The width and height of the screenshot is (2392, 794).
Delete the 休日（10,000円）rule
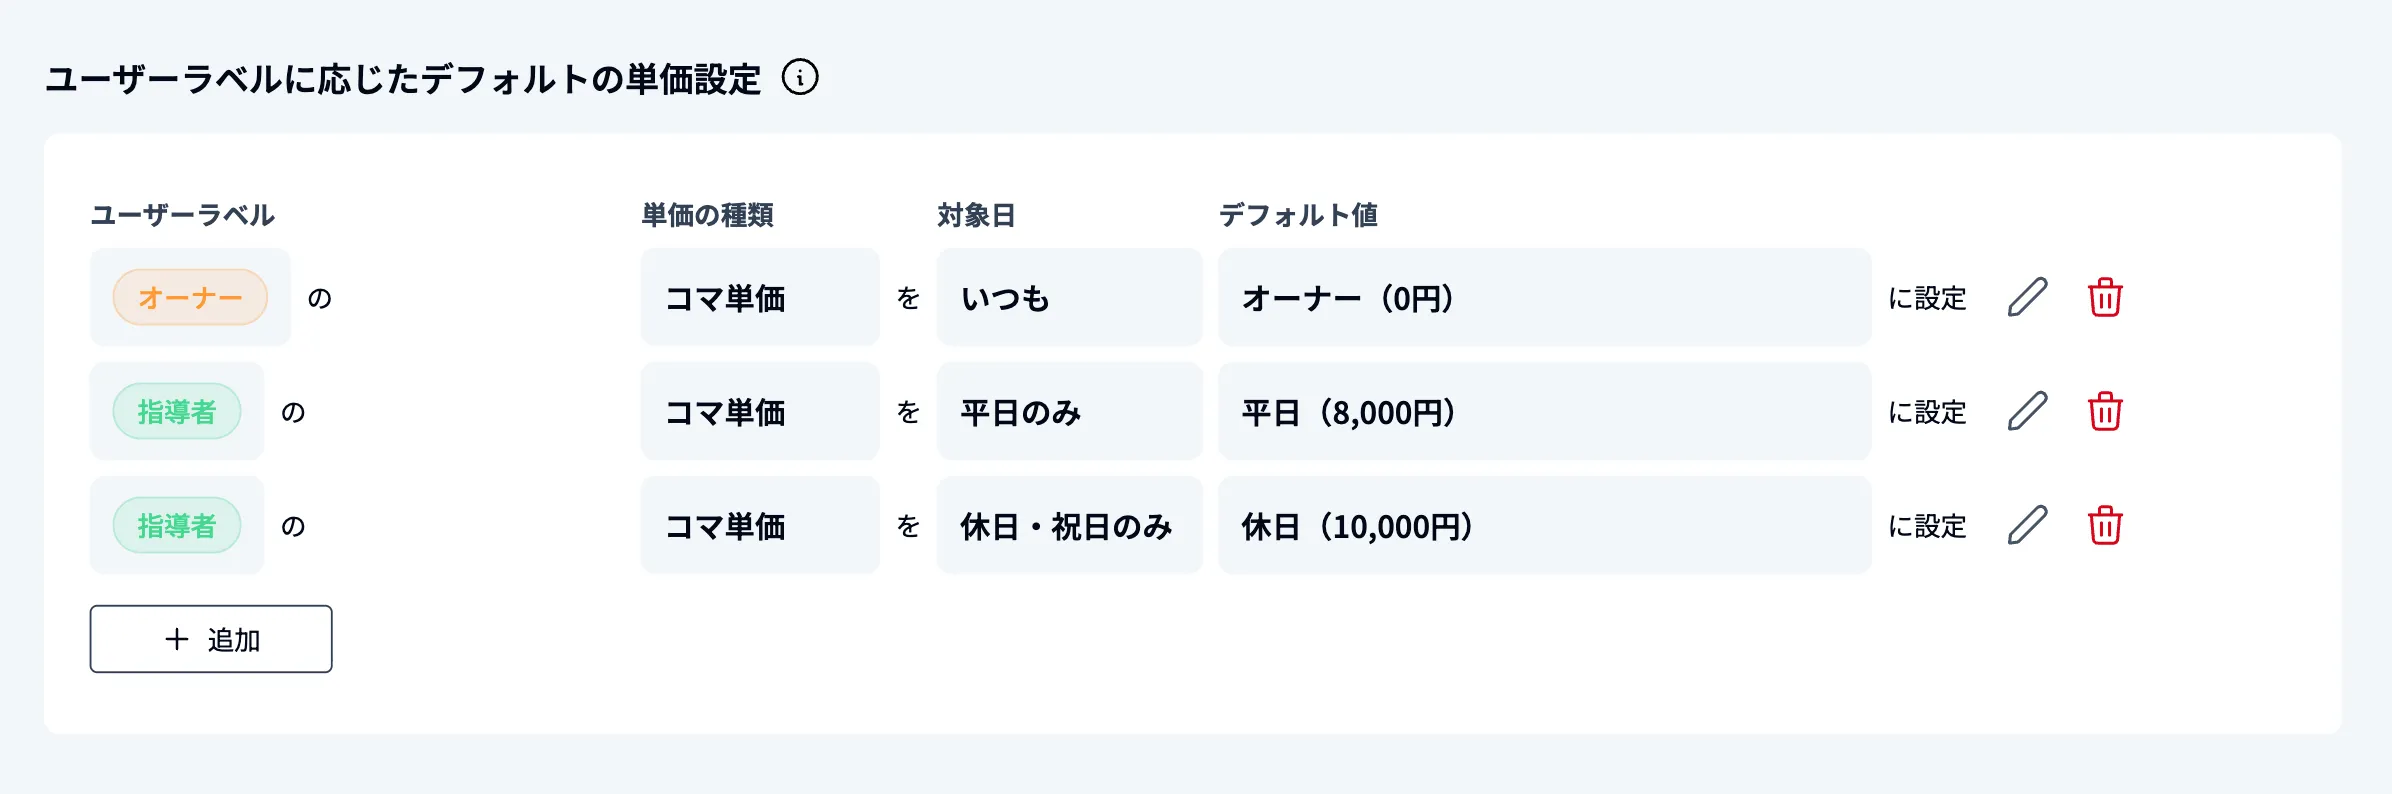2104,524
